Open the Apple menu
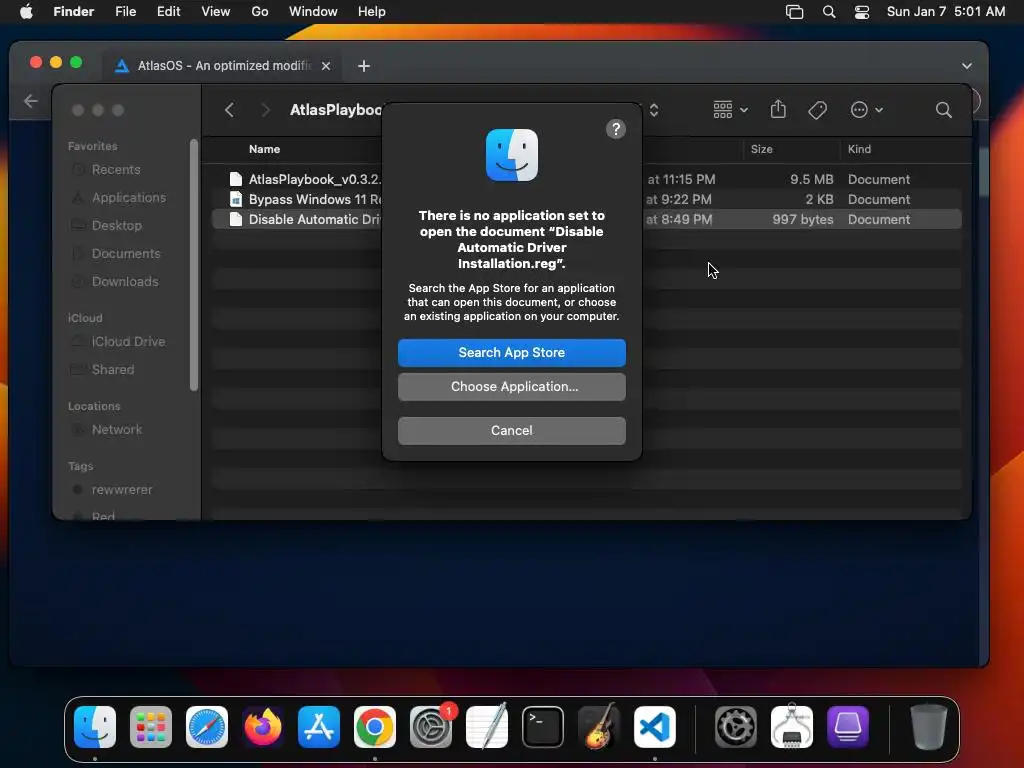Image resolution: width=1024 pixels, height=768 pixels. [26, 12]
